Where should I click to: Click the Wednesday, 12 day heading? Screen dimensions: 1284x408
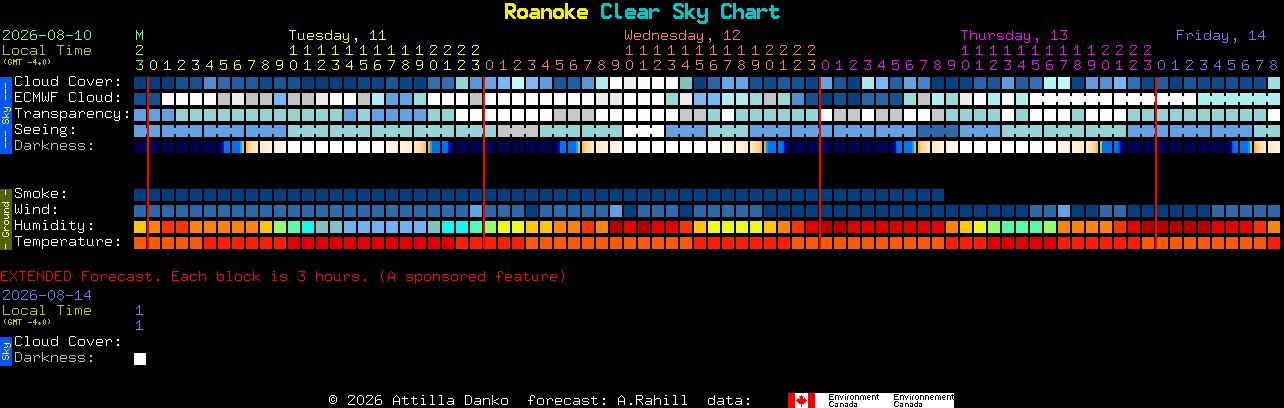pos(682,35)
